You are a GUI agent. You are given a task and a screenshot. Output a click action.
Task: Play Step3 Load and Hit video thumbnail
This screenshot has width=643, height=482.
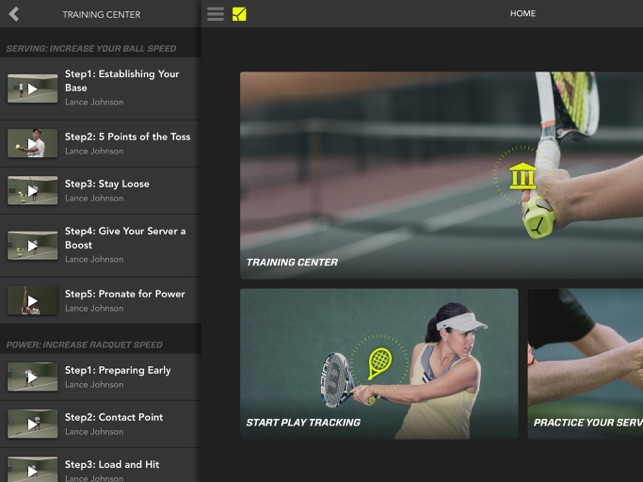pos(32,470)
